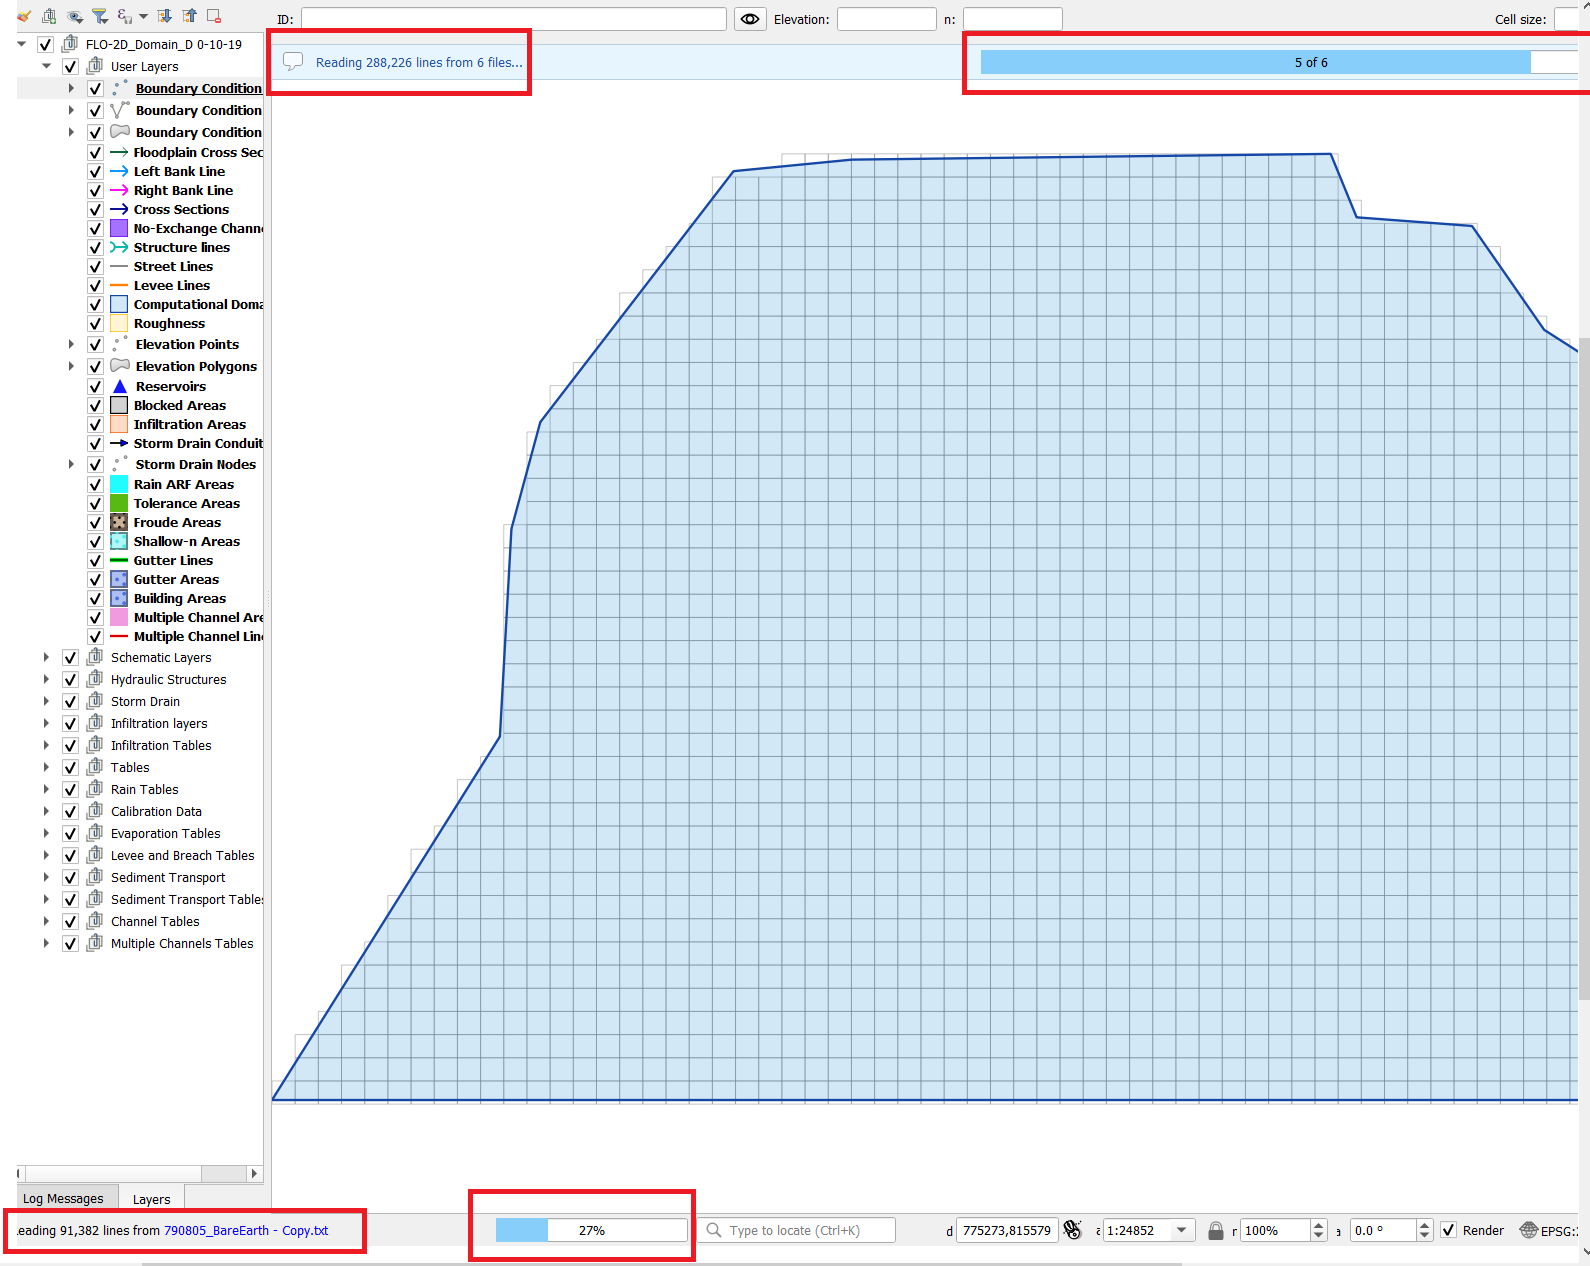Click the Expand All layers icon

coord(165,16)
